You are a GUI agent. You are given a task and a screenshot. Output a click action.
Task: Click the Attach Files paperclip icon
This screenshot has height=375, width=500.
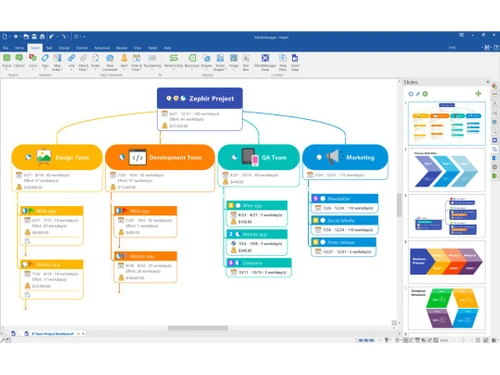pos(83,58)
